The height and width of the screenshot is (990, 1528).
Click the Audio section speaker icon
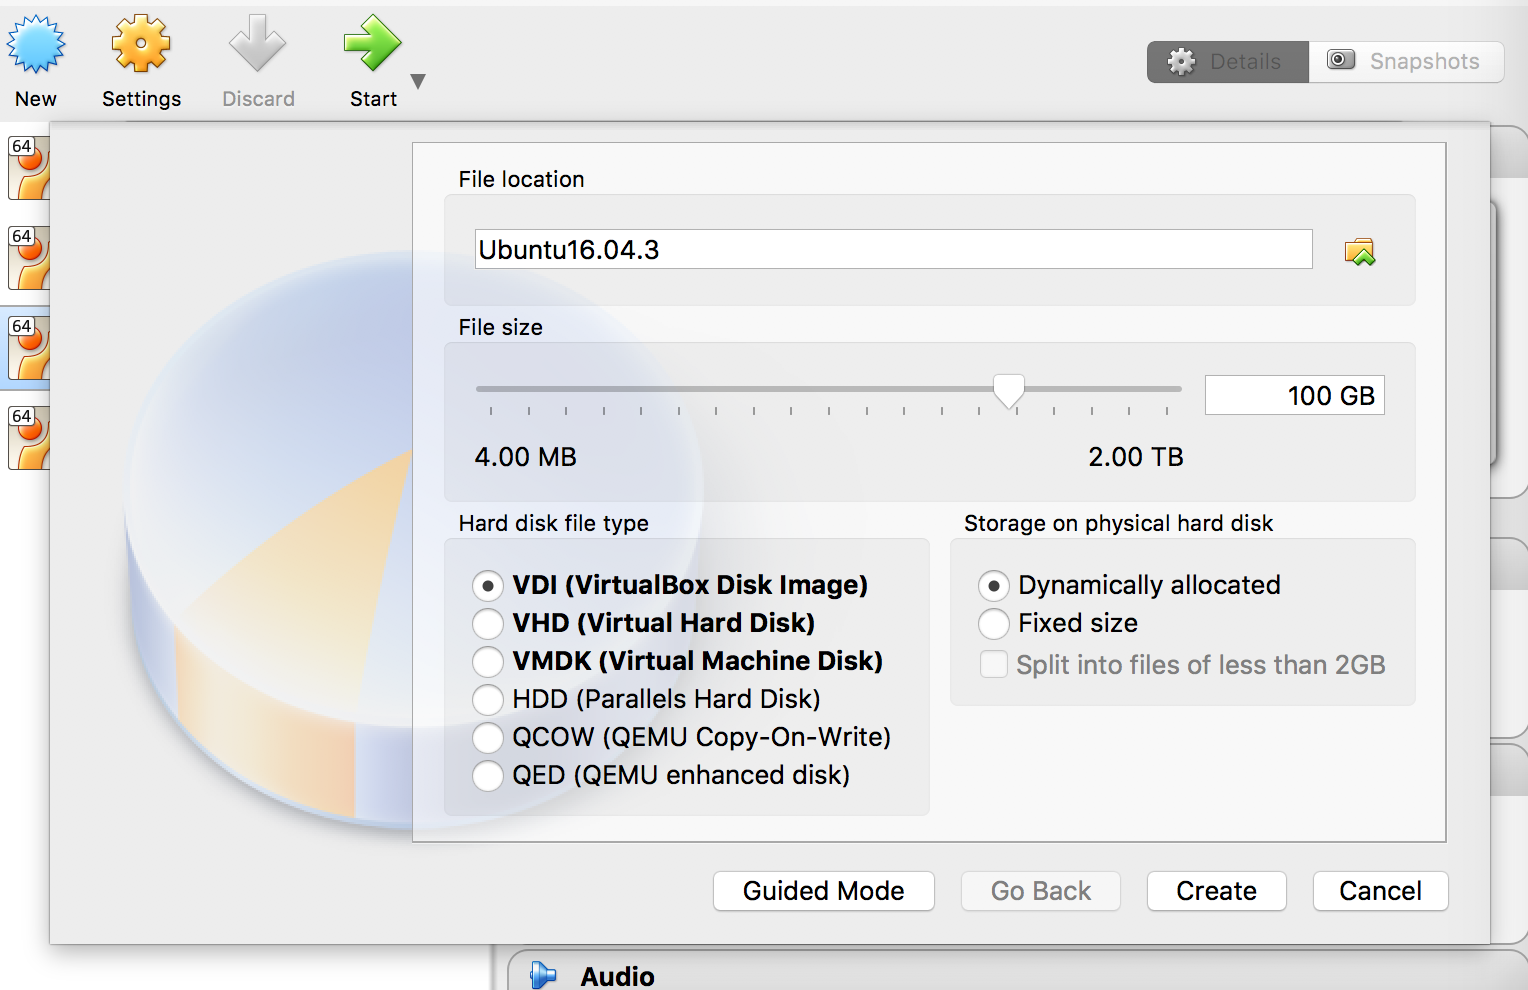543,975
